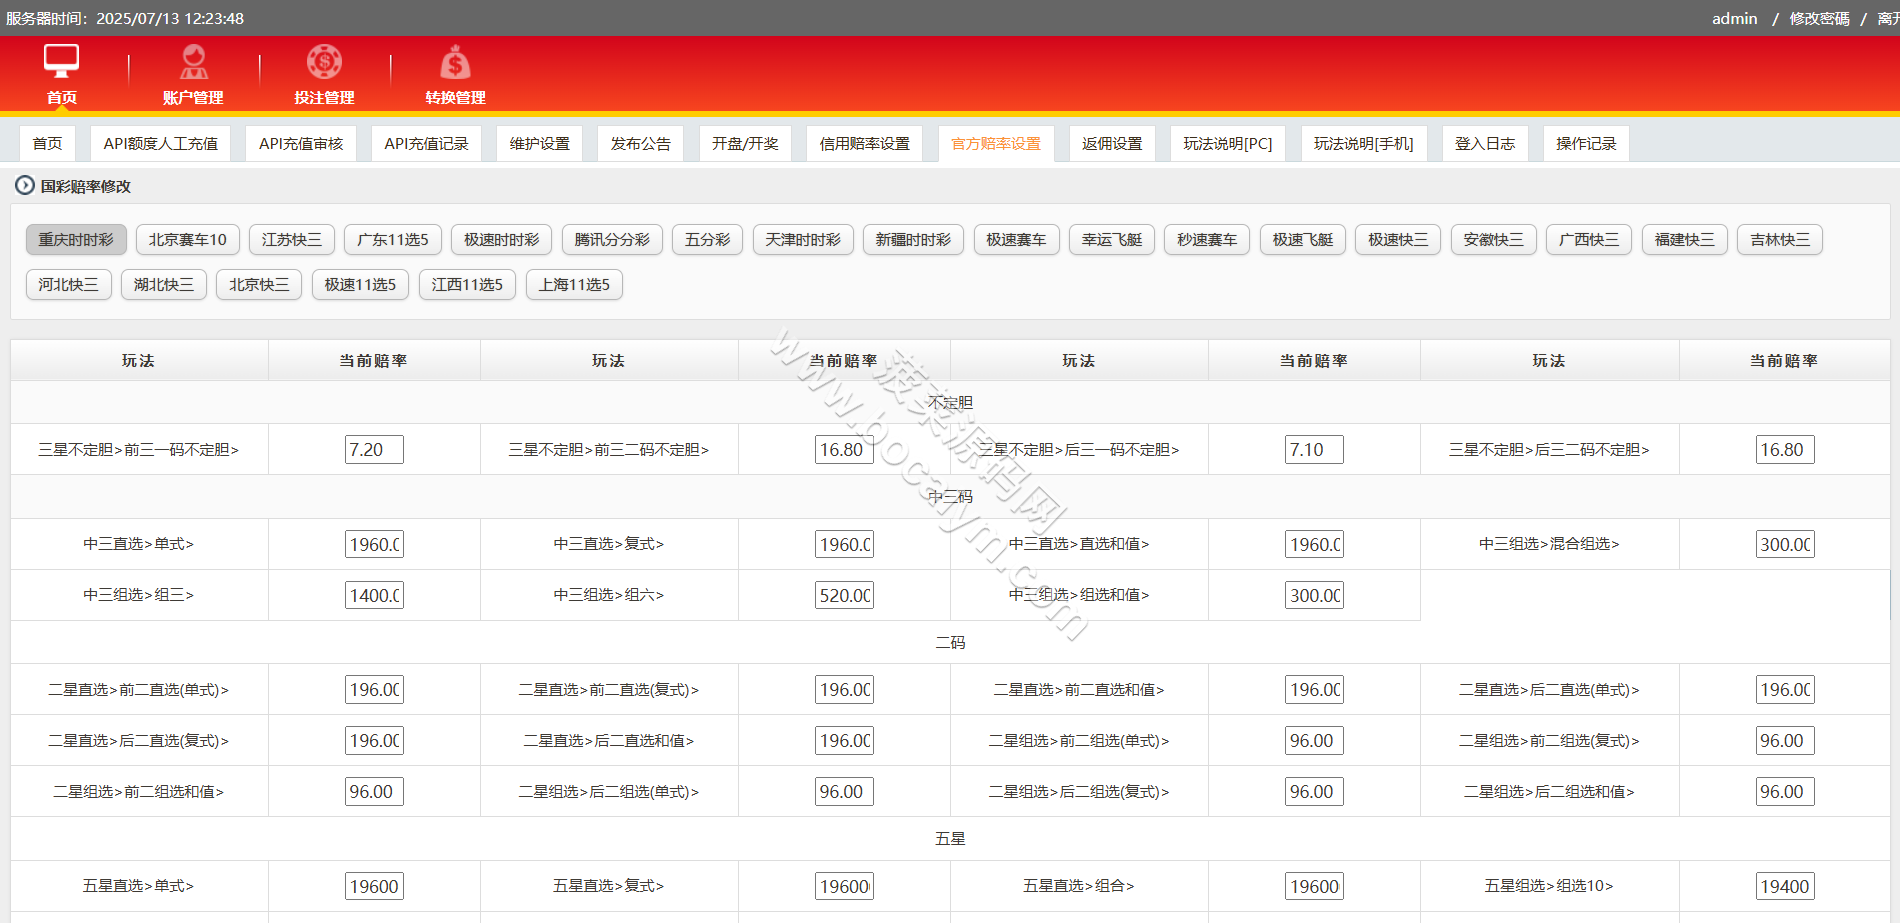Edit the 前二组选(单式) odds field 96.00
The image size is (1900, 923).
coord(1314,740)
